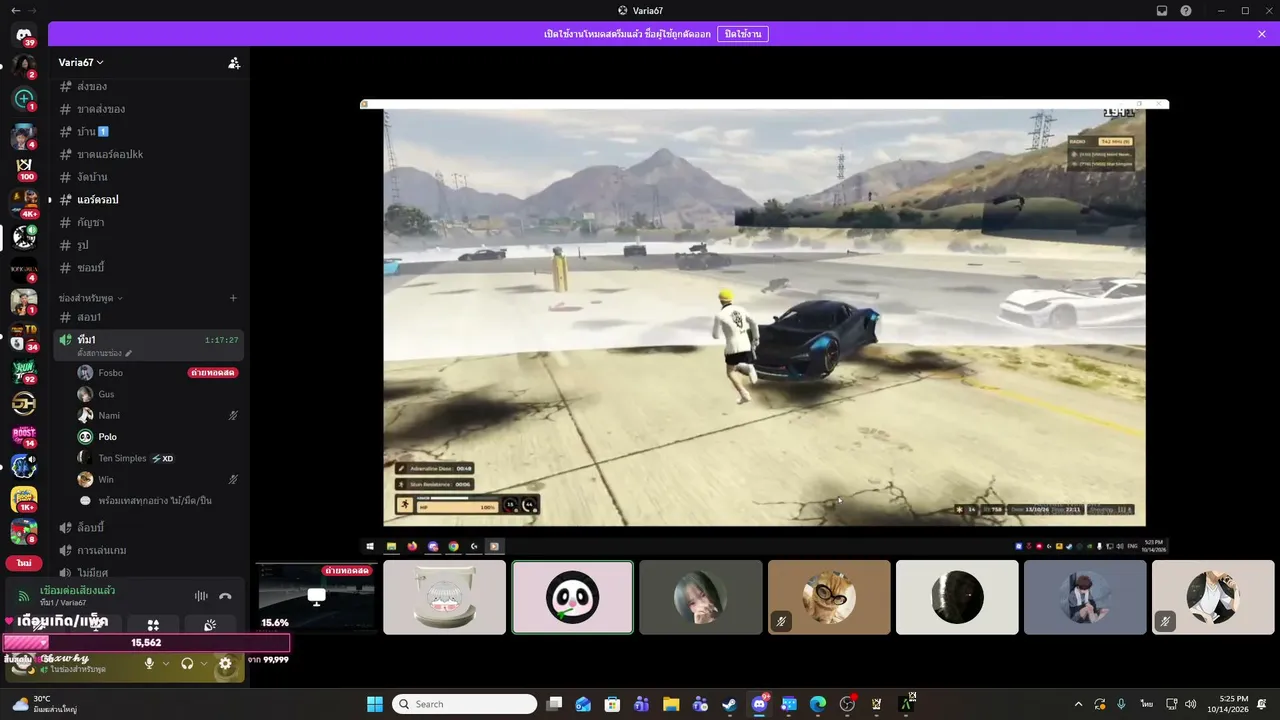Open user settings gear icon
The height and width of the screenshot is (720, 1280).
coord(225,663)
